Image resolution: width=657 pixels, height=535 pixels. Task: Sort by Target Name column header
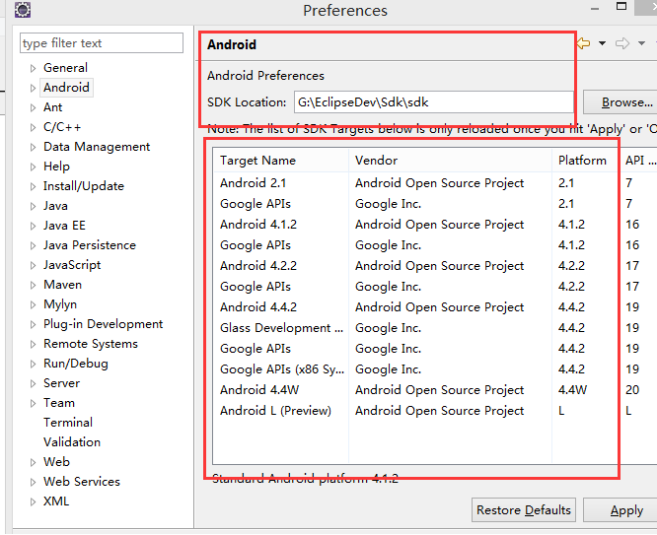[x=281, y=160]
